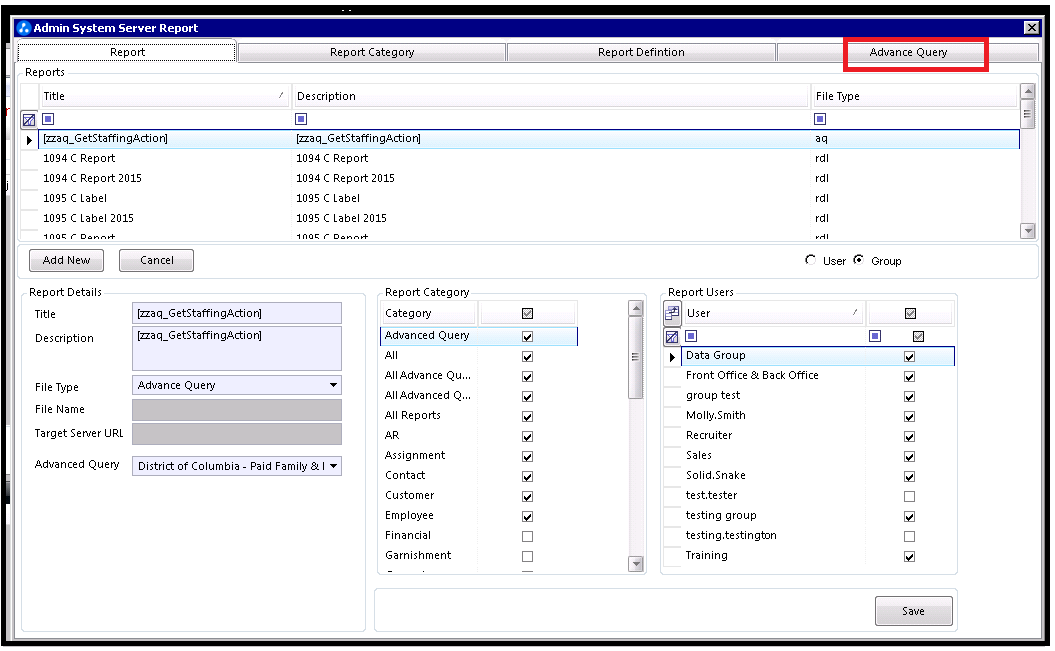Click the Report Category scrollbar thumb
1055x651 pixels.
pyautogui.click(x=635, y=357)
